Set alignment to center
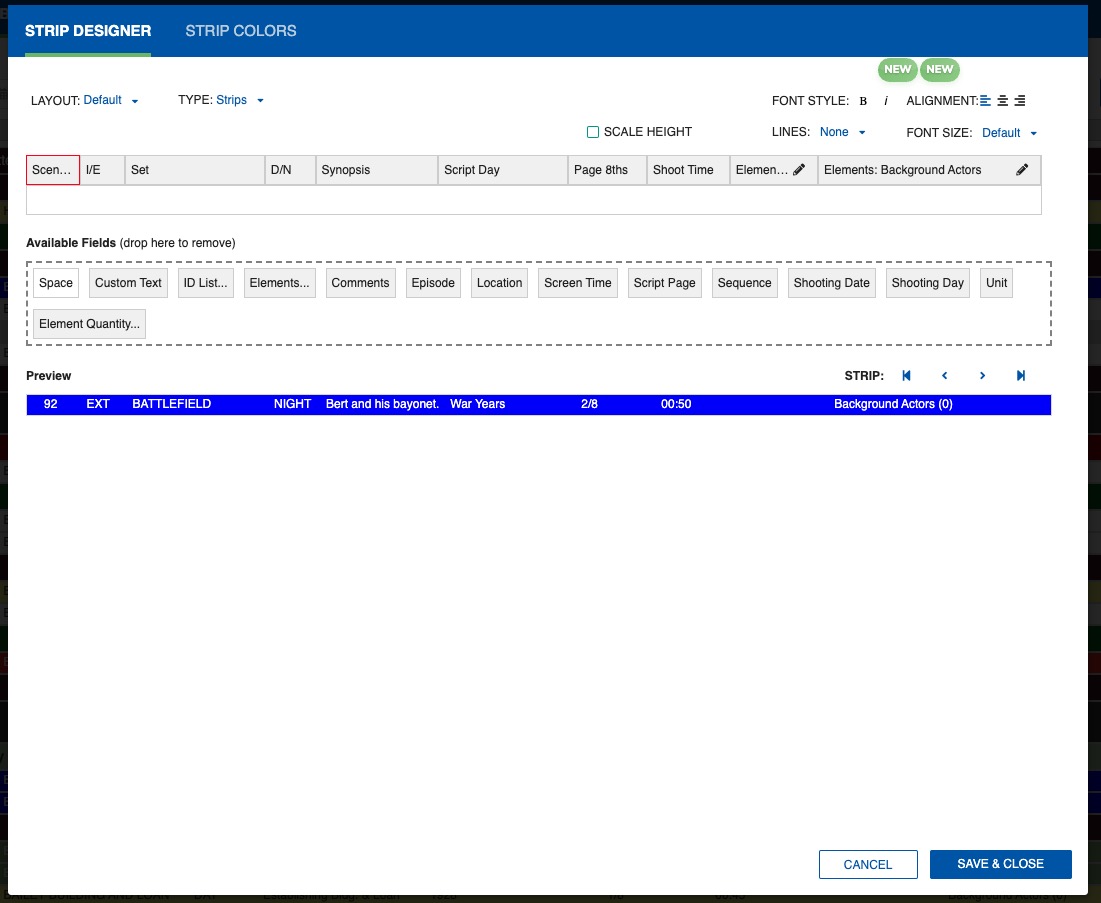 (x=1003, y=101)
